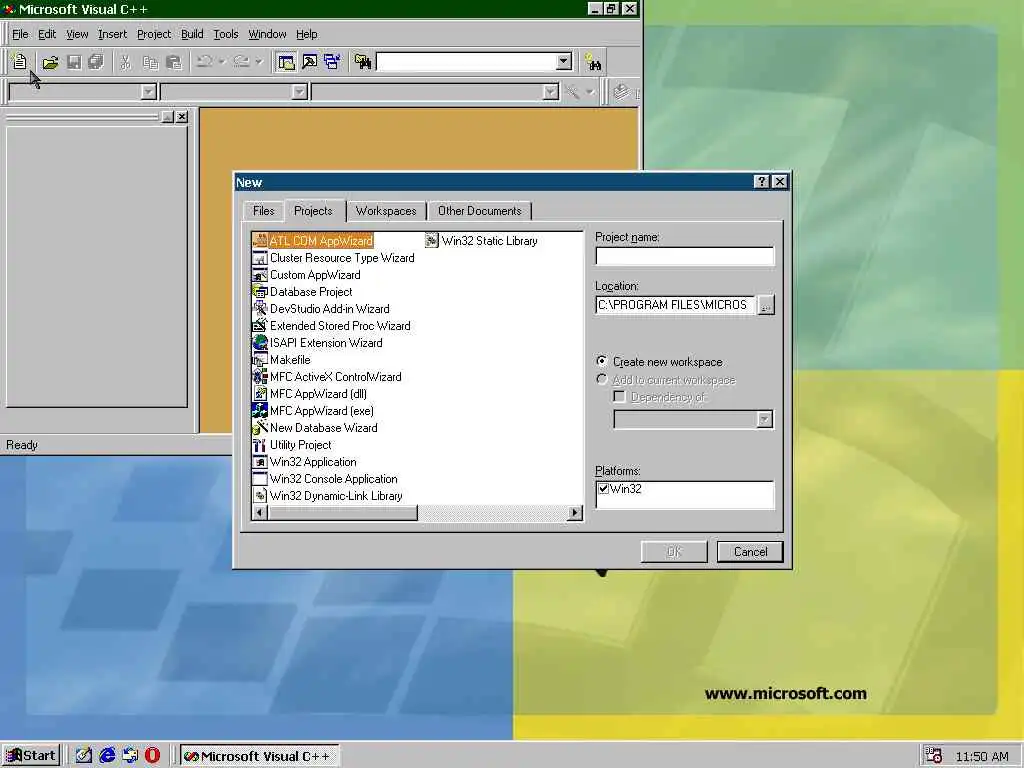Viewport: 1024px width, 768px height.
Task: Toggle the Output window icon
Action: (x=310, y=62)
